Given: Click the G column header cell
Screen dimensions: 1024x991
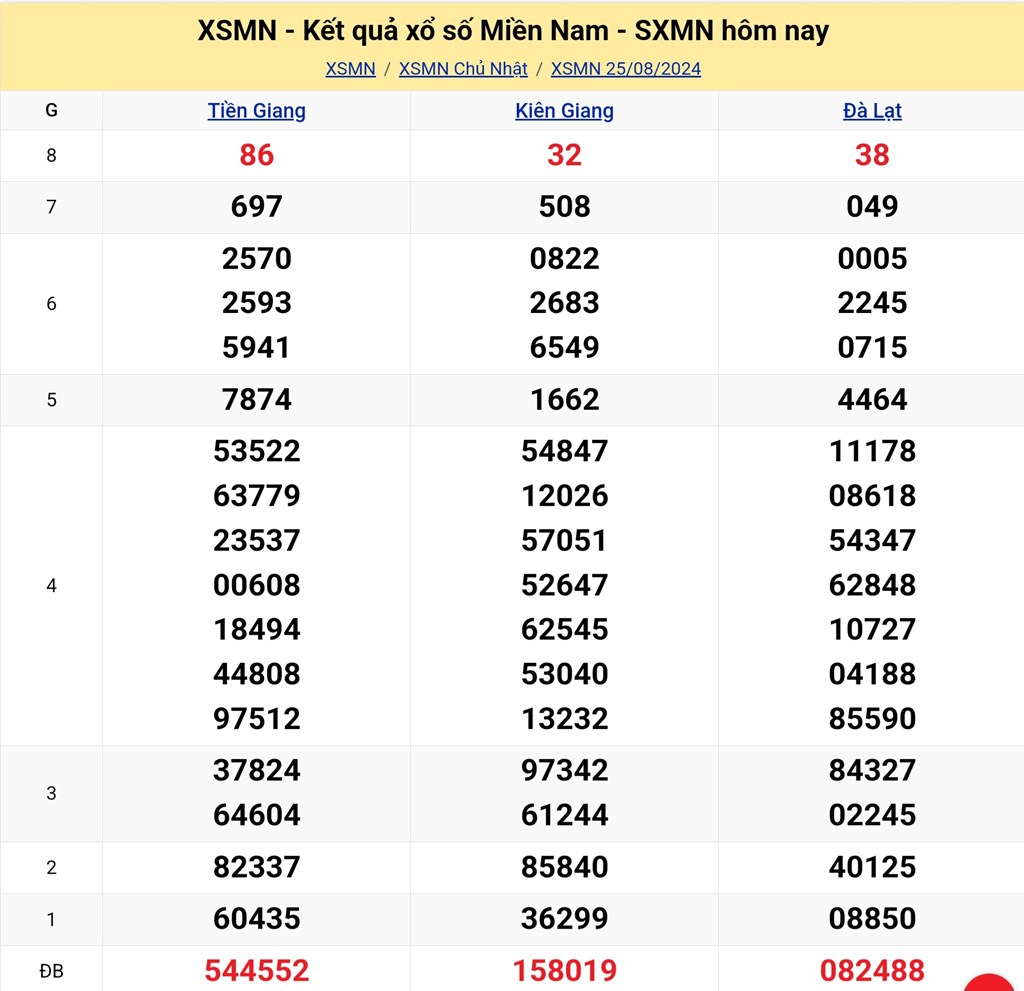Looking at the screenshot, I should [51, 111].
